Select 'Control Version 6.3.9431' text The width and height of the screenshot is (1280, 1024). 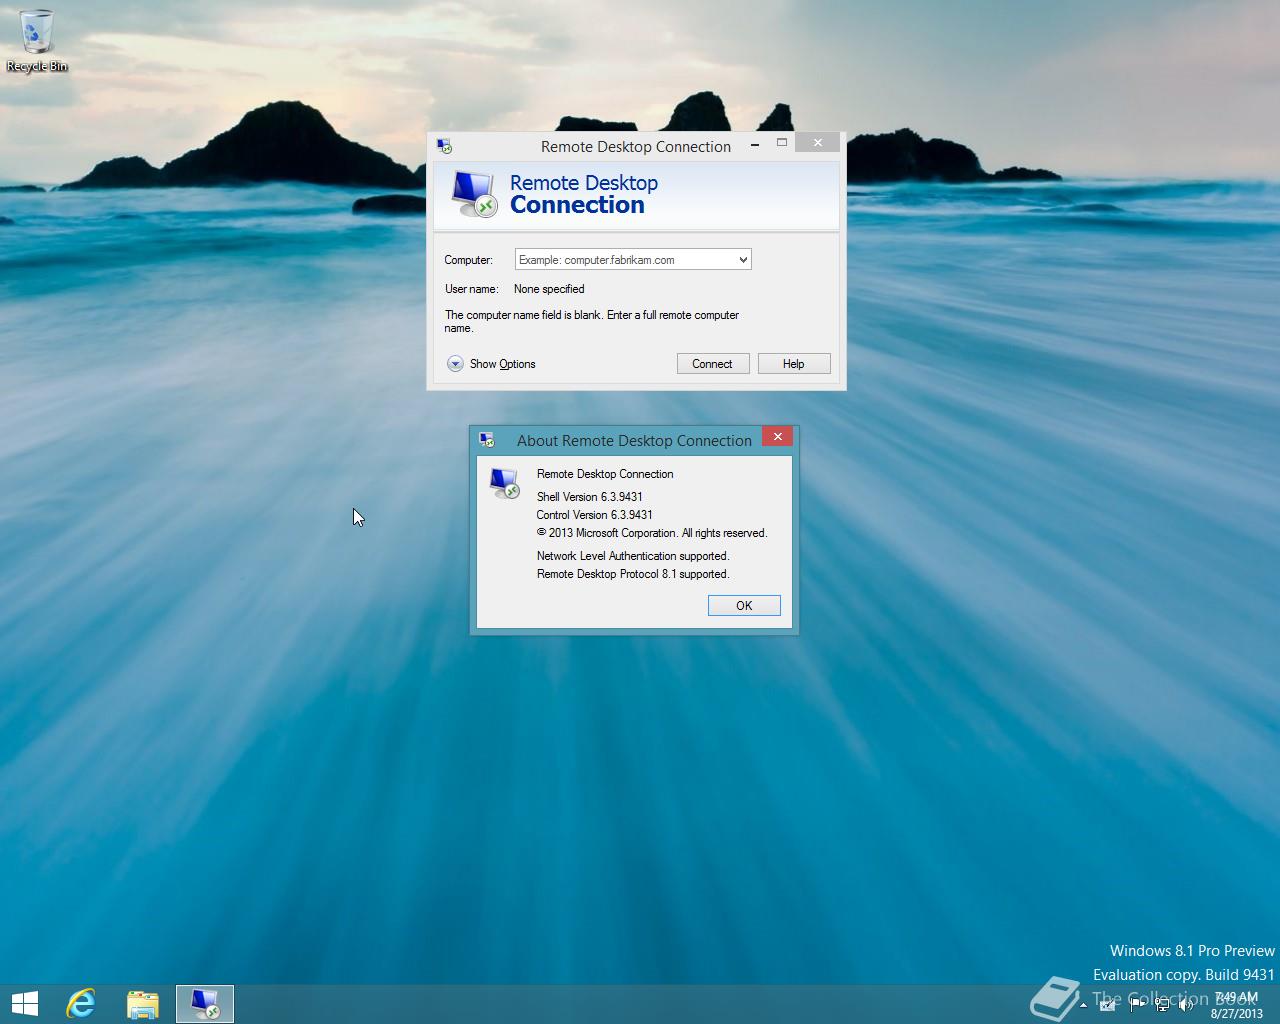click(x=594, y=515)
